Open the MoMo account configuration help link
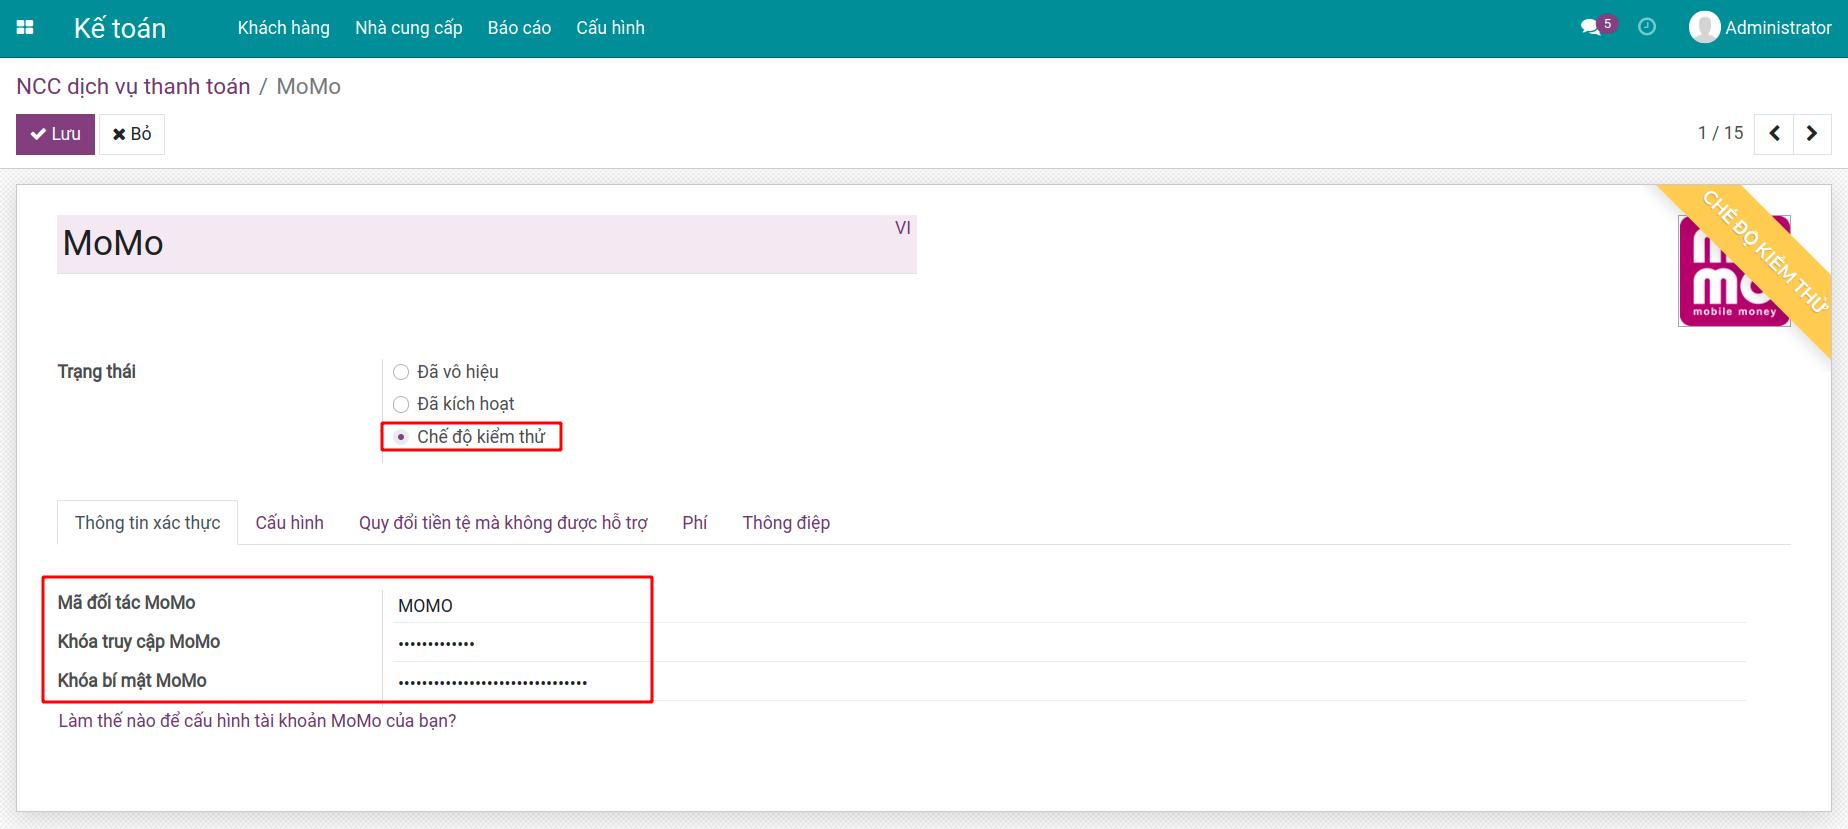This screenshot has height=829, width=1848. (257, 721)
